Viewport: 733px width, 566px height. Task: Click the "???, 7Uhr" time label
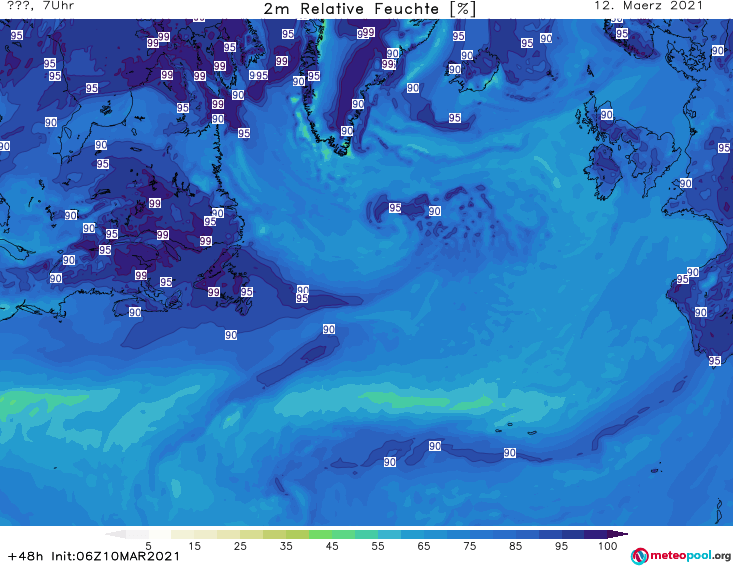pos(41,6)
